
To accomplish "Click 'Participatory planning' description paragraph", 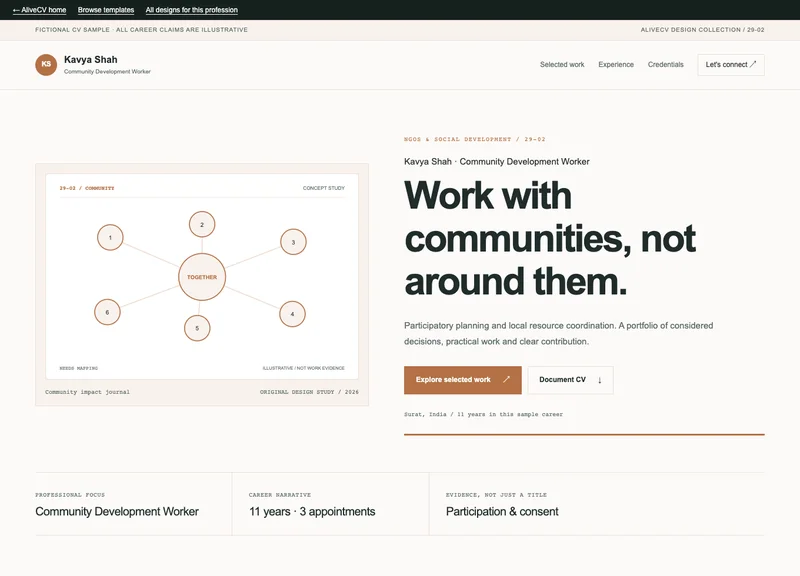I will (x=558, y=333).
